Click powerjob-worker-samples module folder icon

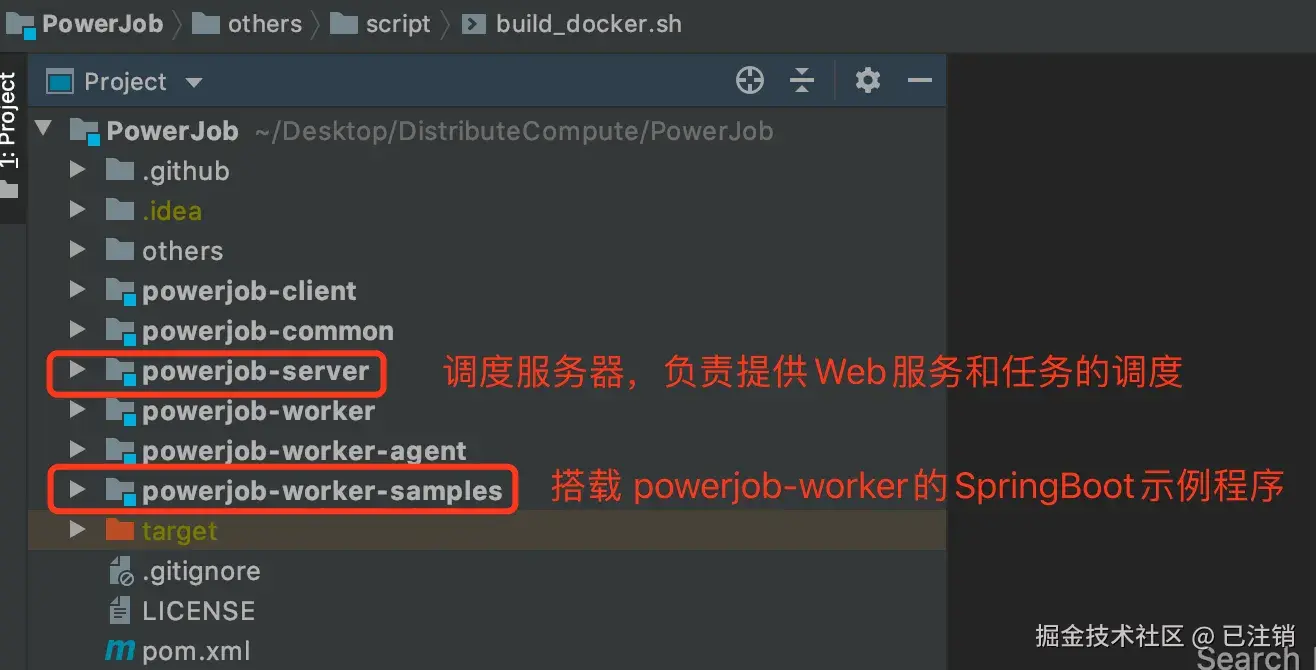(121, 492)
